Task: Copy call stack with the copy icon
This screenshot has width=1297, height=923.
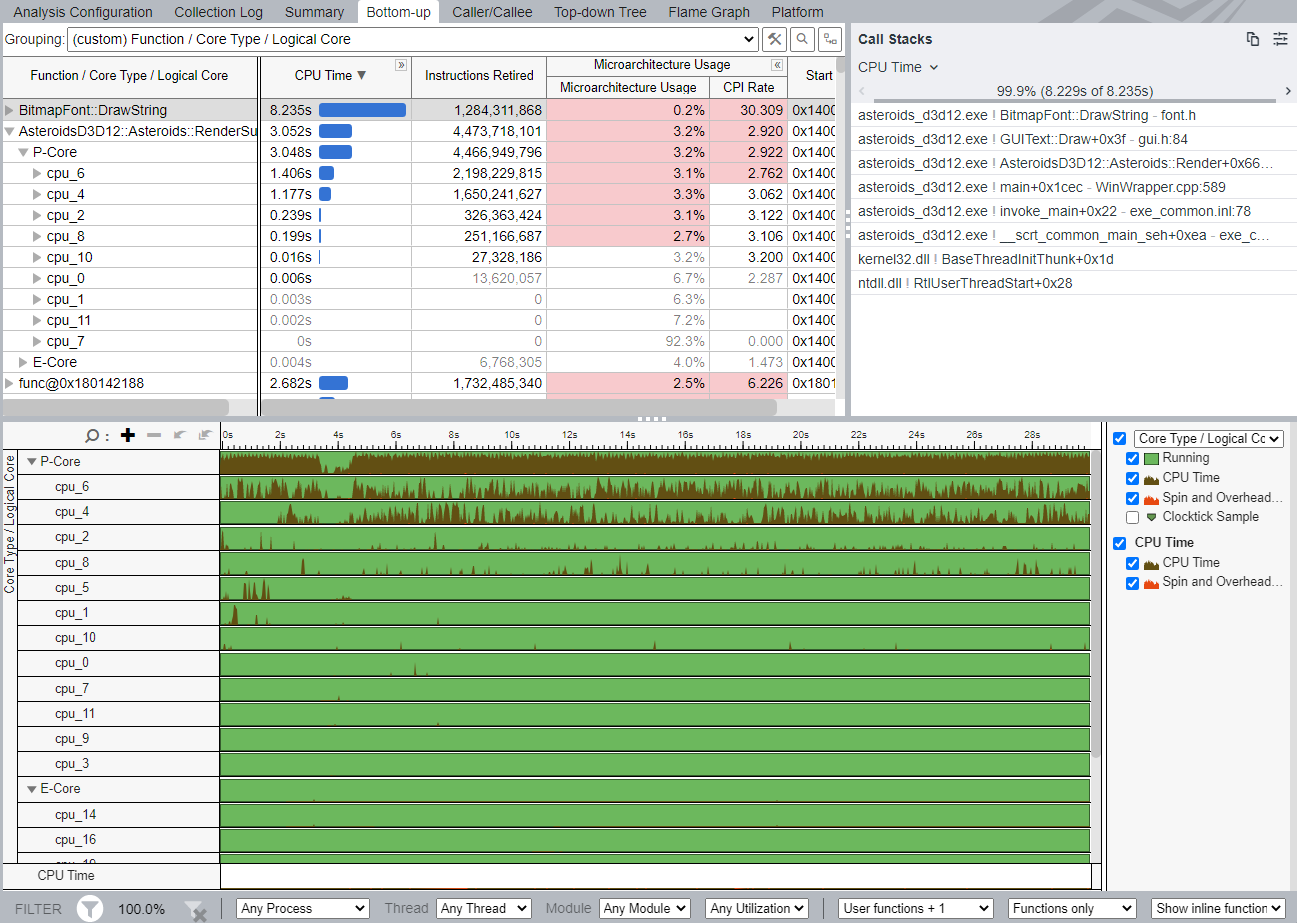Action: (1253, 39)
